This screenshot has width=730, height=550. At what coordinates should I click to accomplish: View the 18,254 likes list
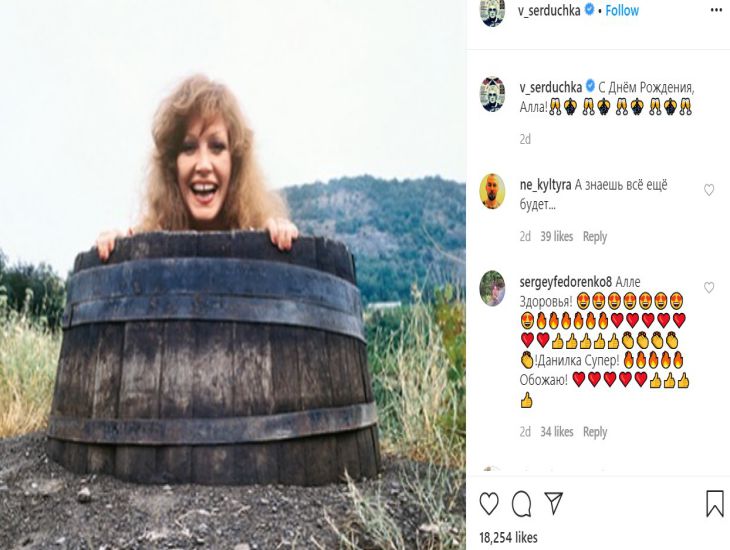[x=509, y=538]
